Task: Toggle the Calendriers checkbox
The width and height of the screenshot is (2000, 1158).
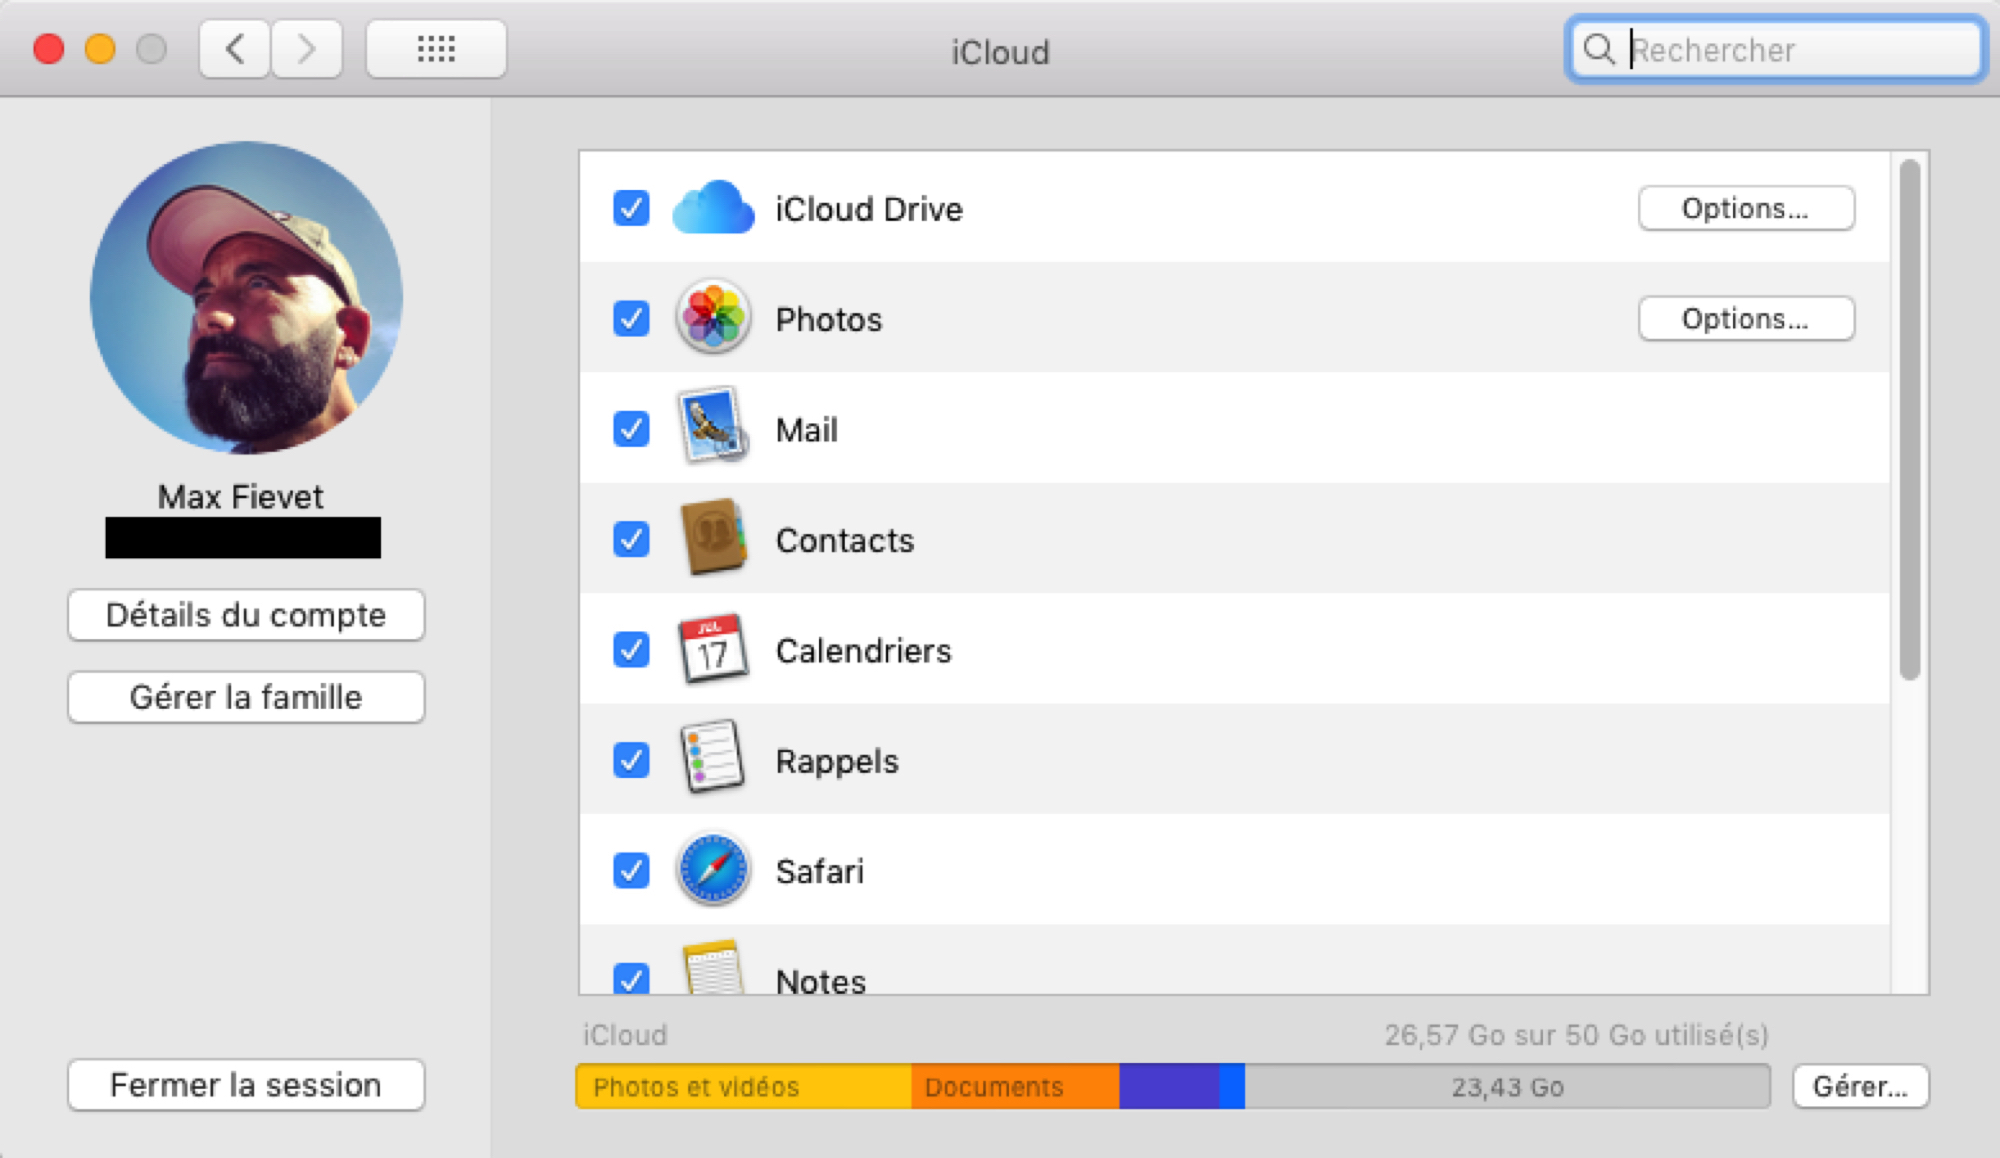Action: [x=631, y=650]
